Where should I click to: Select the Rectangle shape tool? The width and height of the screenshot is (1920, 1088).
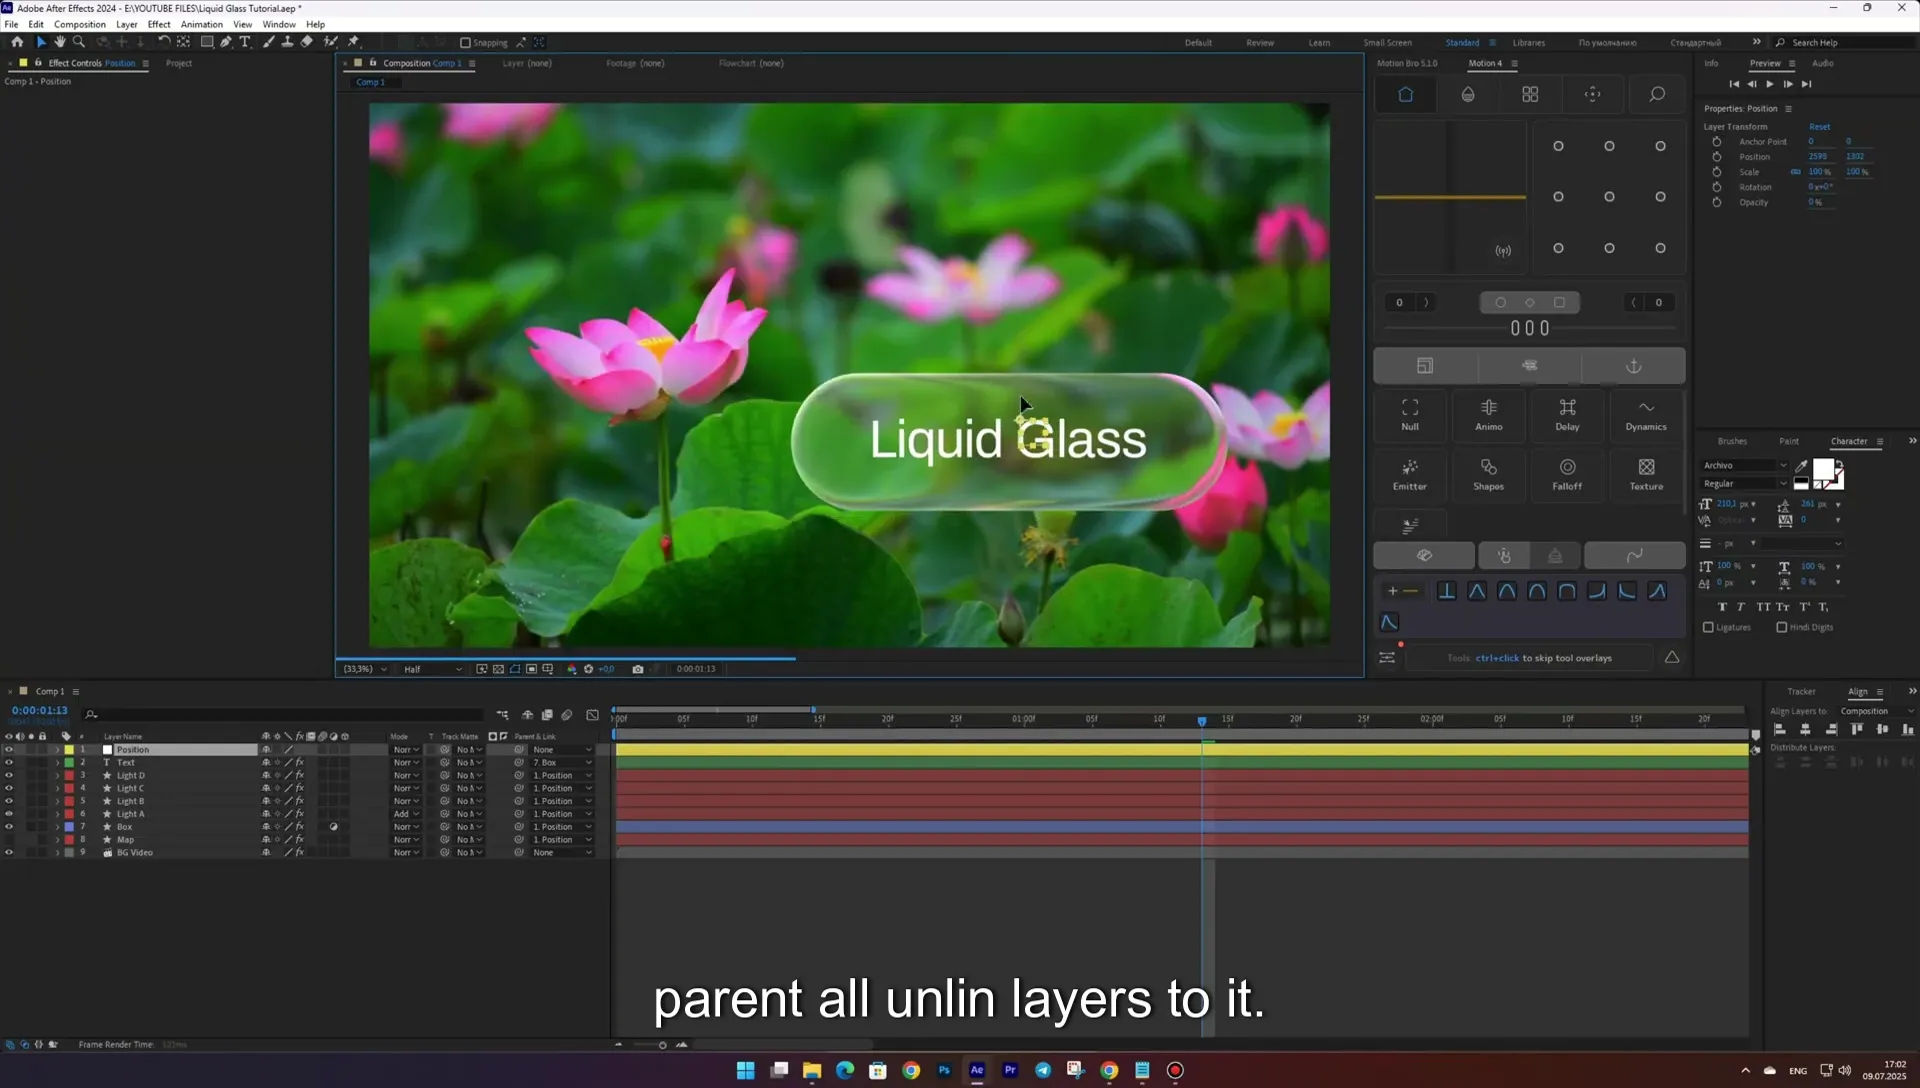click(x=207, y=42)
